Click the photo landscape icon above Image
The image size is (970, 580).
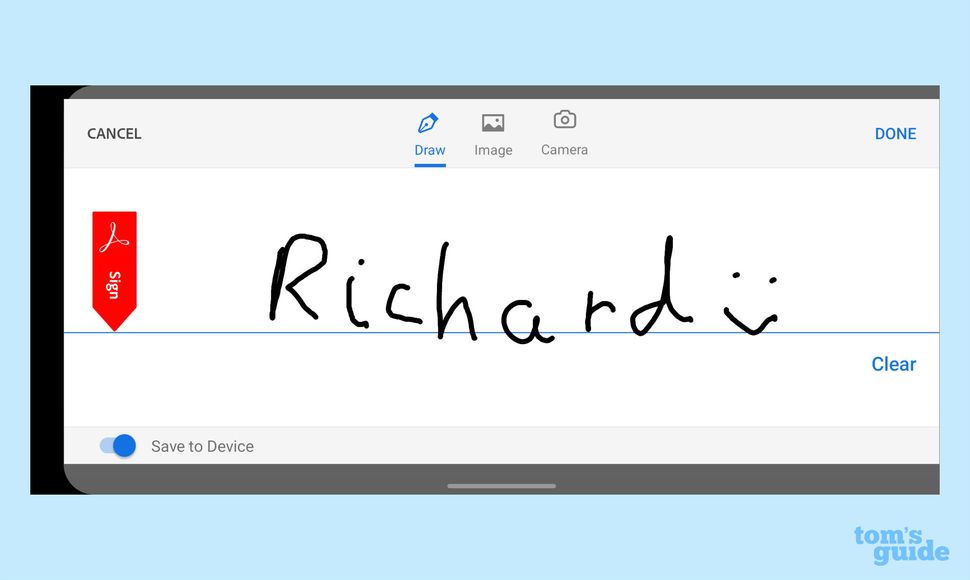click(493, 121)
